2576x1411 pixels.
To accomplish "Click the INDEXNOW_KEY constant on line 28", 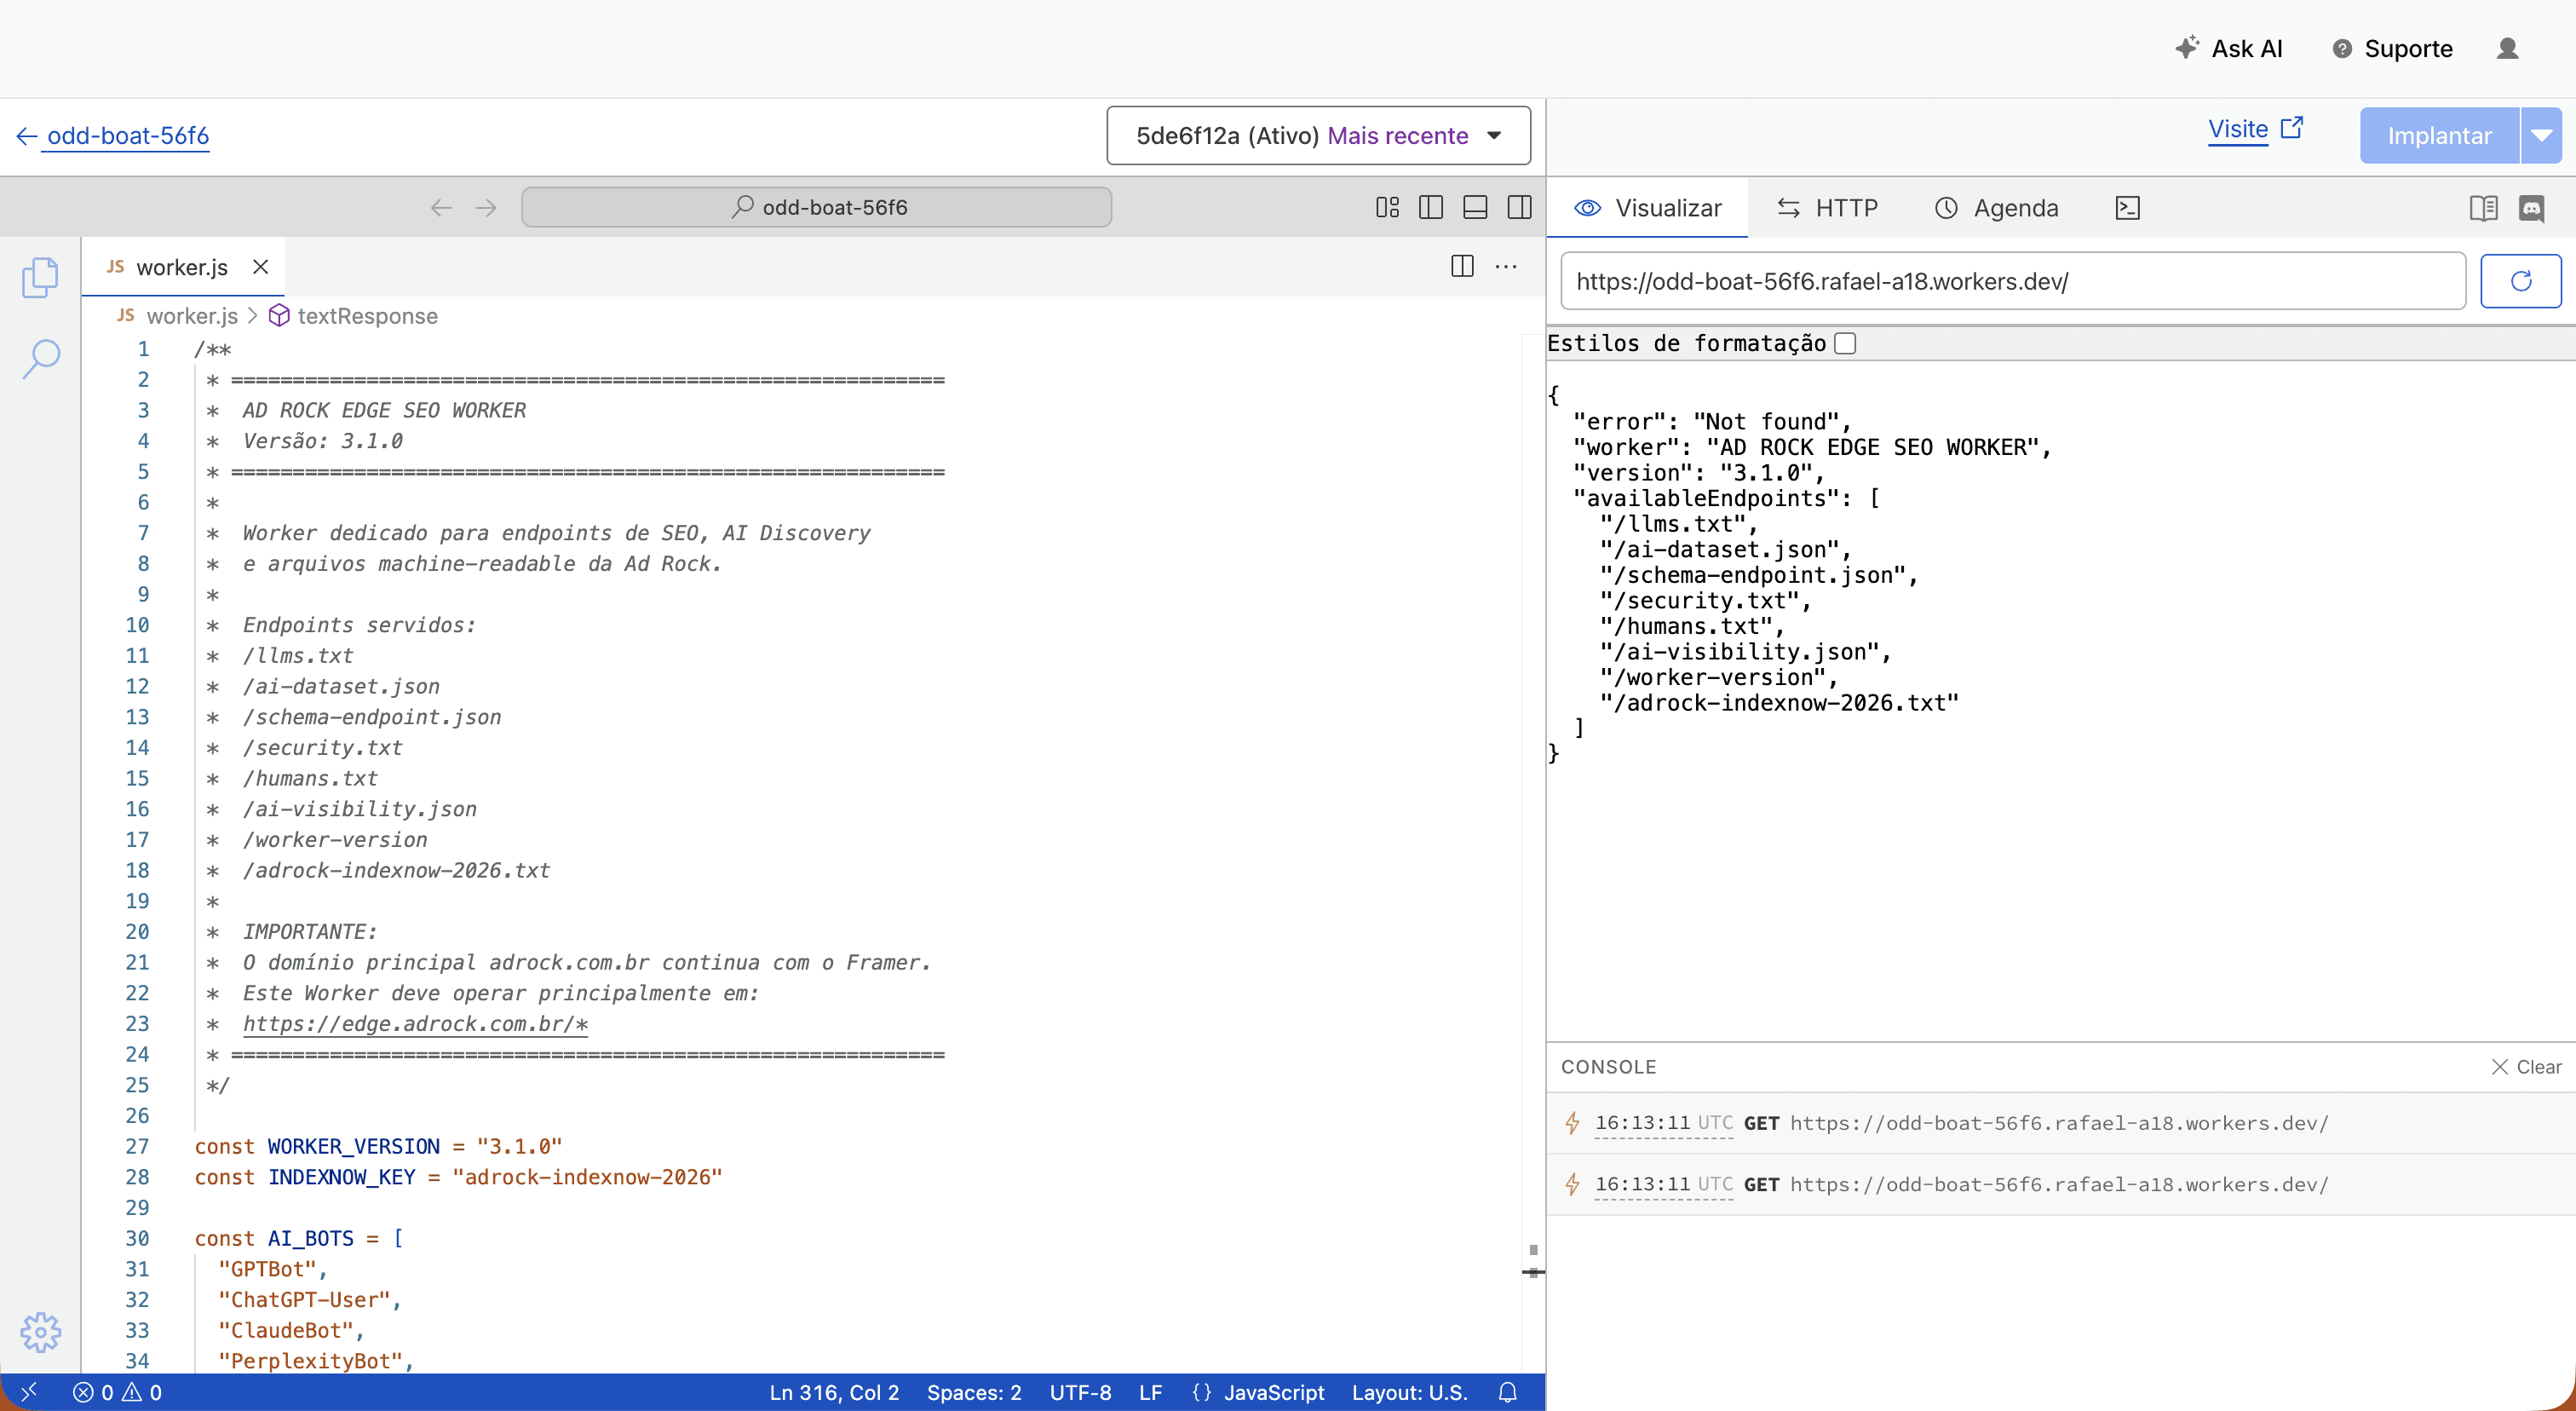I will (x=341, y=1177).
